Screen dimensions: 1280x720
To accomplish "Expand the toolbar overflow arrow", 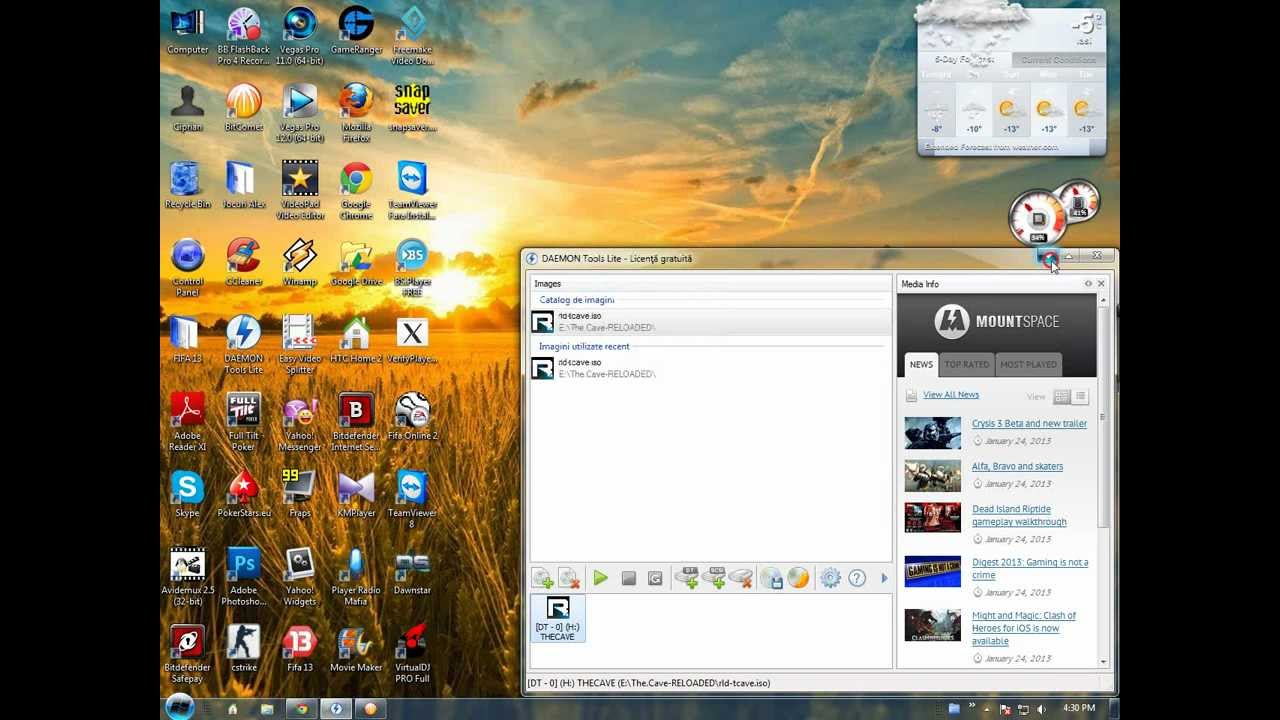I will point(884,578).
